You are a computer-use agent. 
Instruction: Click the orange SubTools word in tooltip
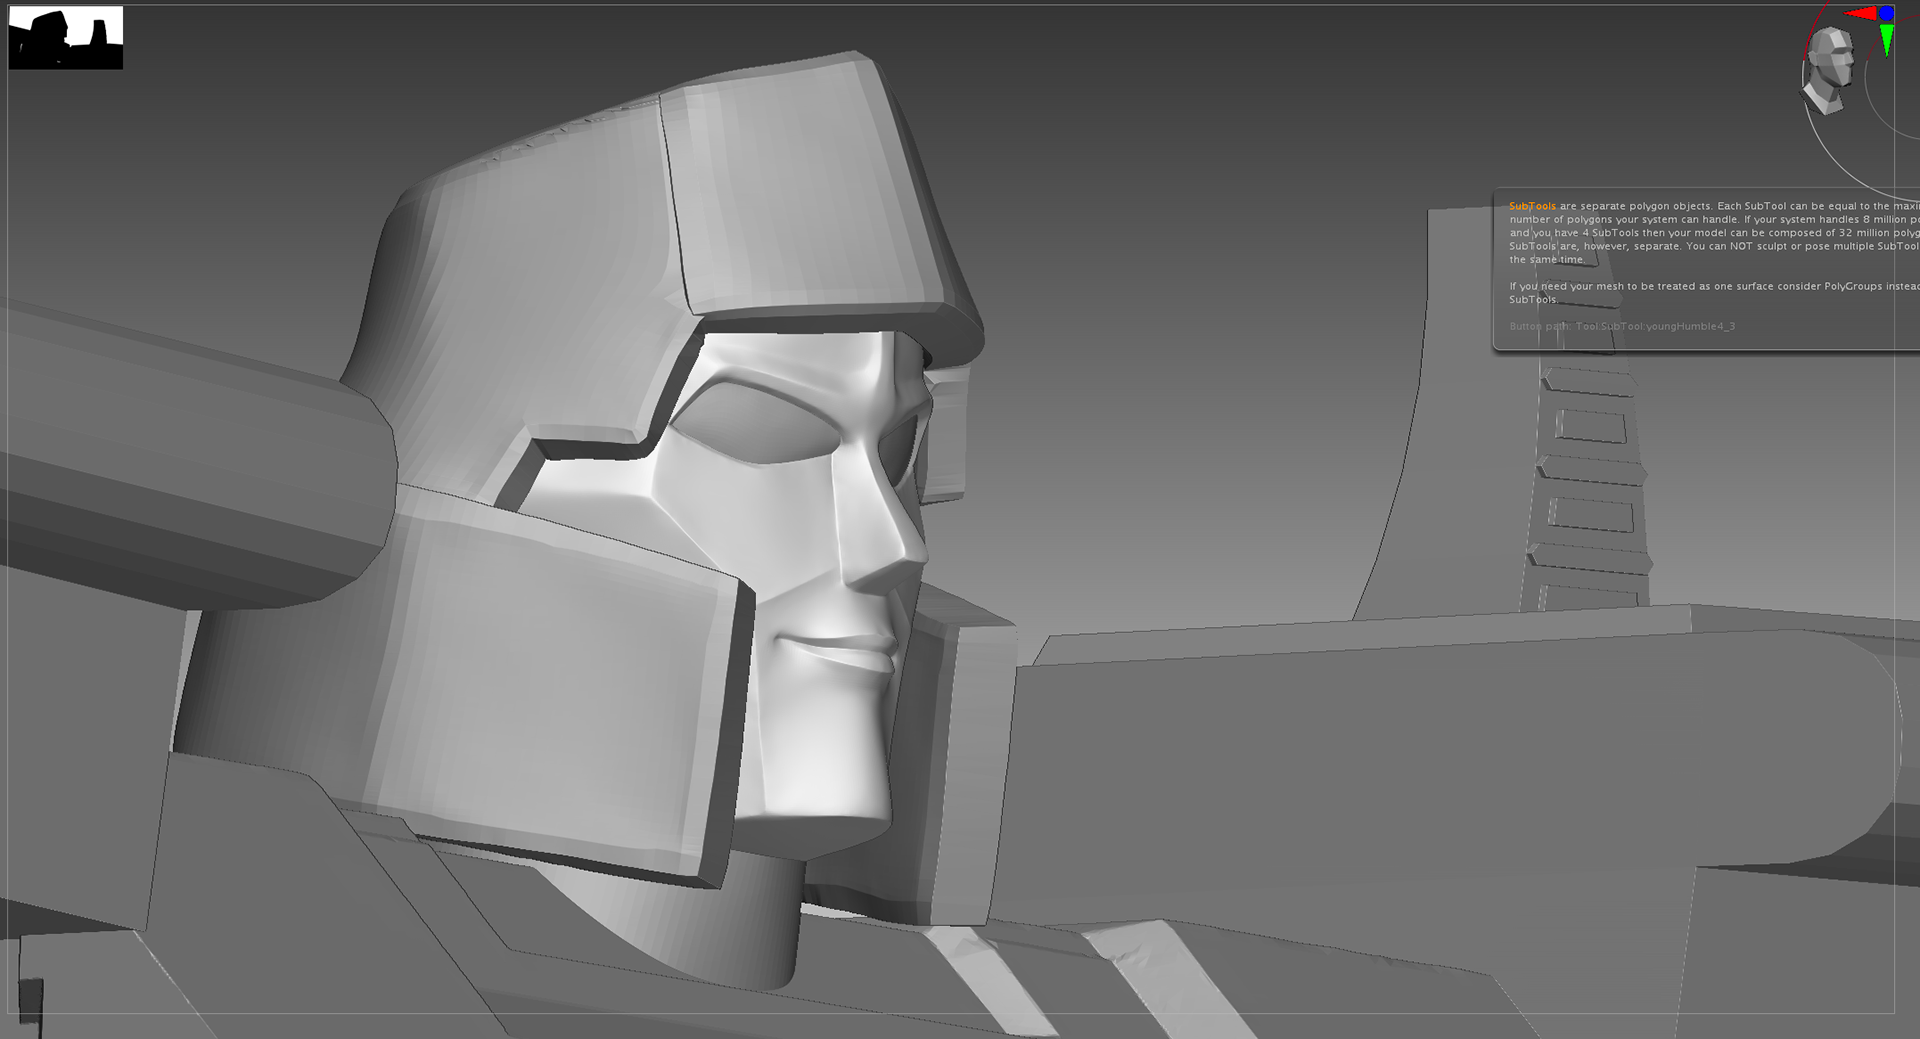tap(1532, 206)
